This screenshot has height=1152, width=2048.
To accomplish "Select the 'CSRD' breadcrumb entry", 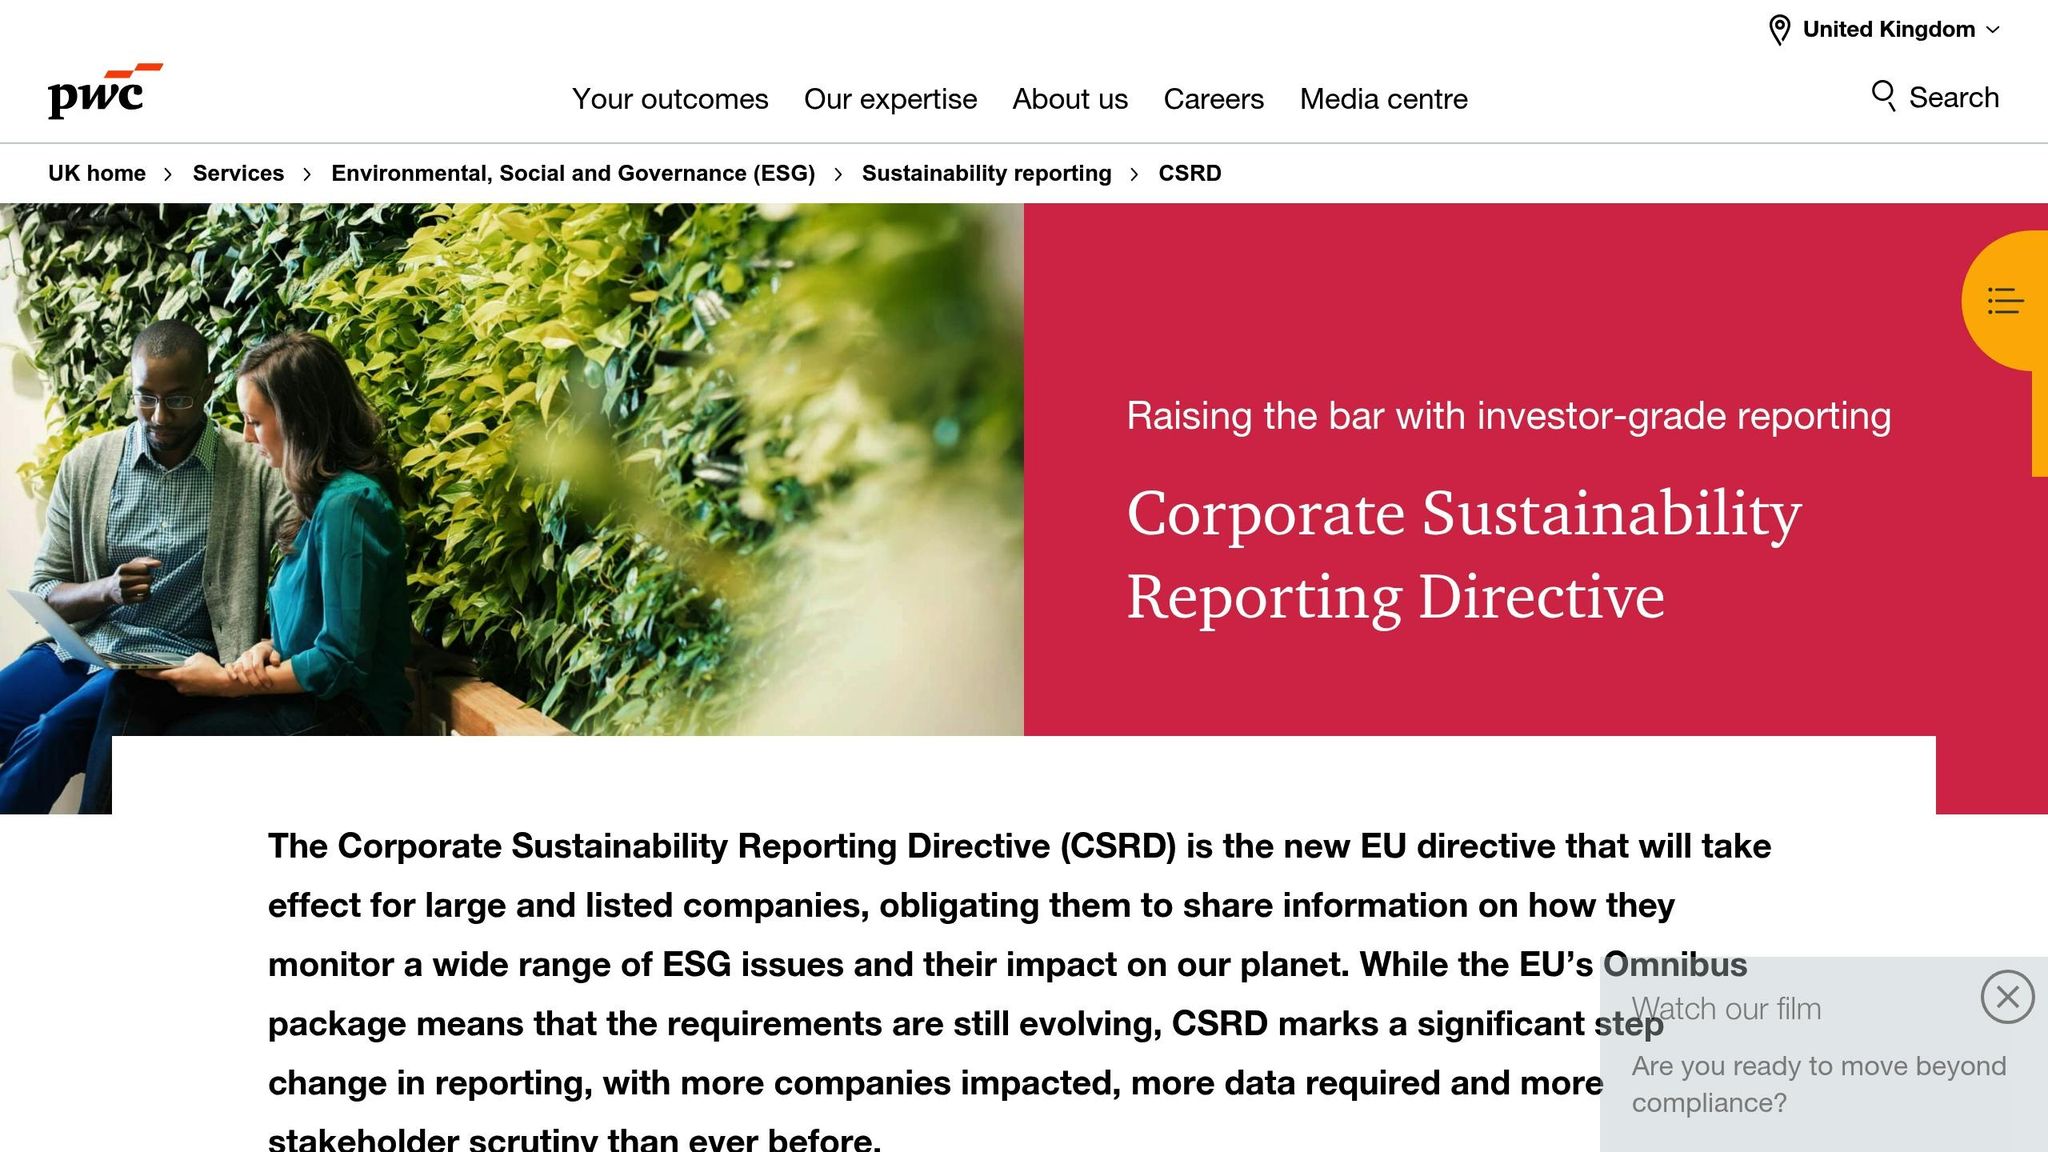I will pos(1189,173).
